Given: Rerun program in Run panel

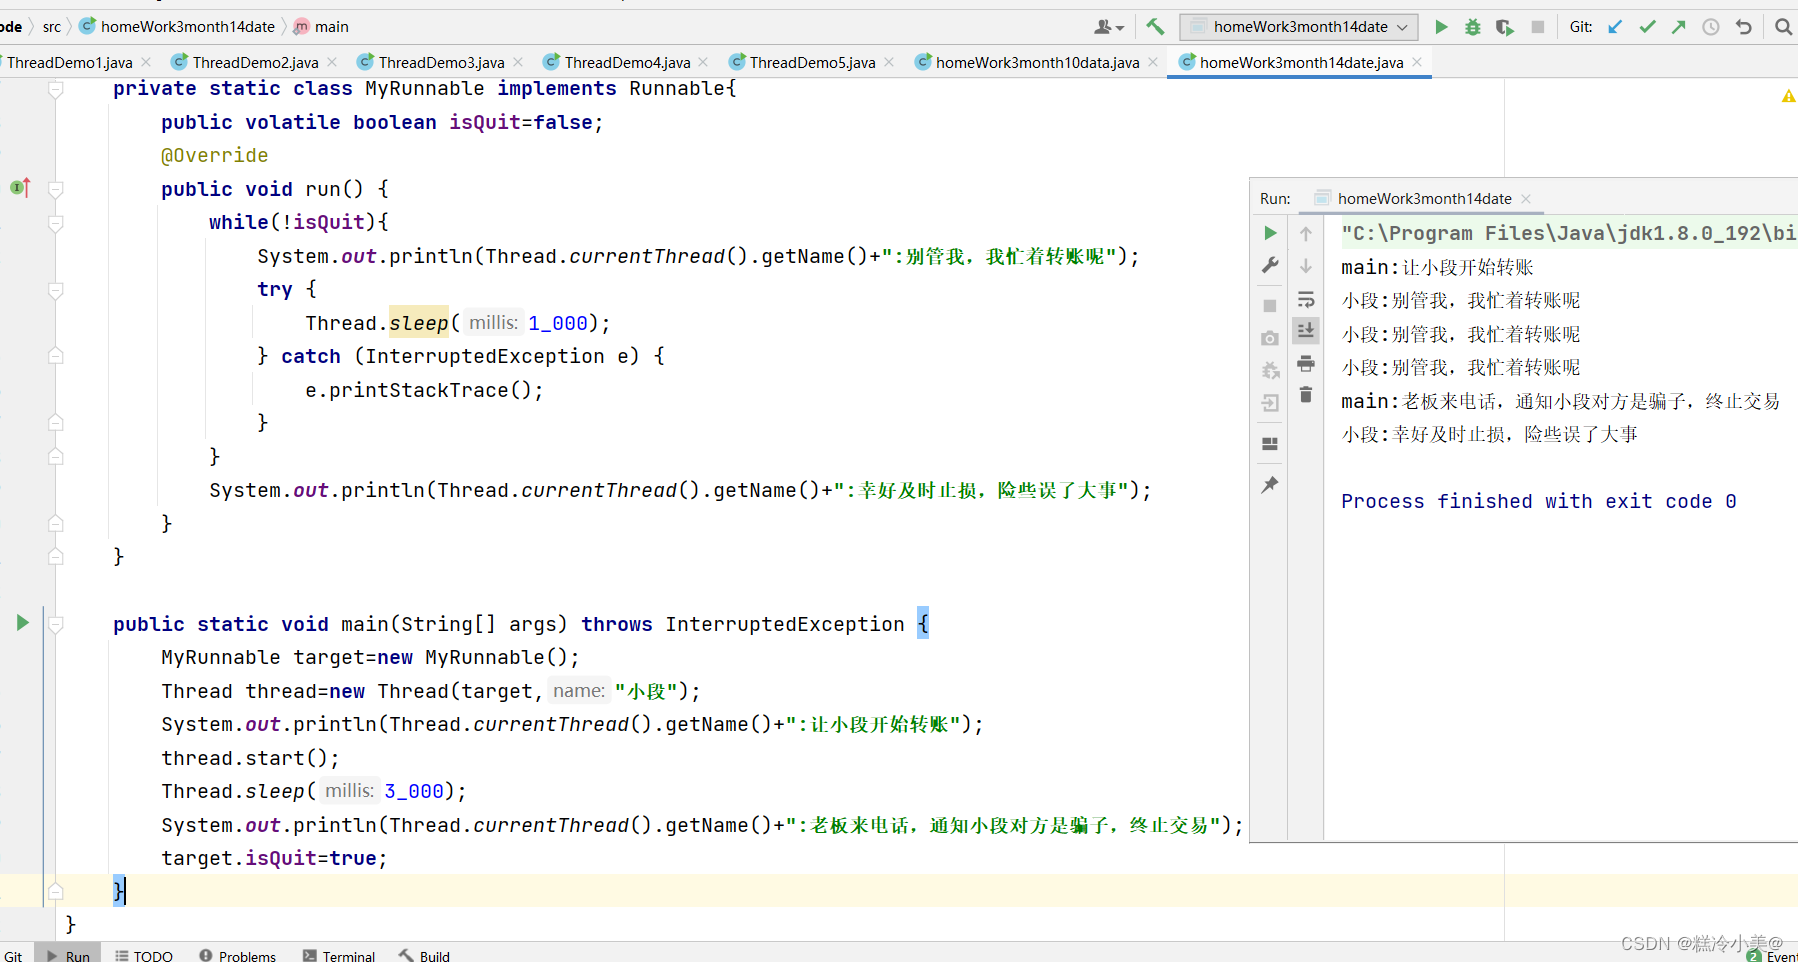Looking at the screenshot, I should point(1270,233).
